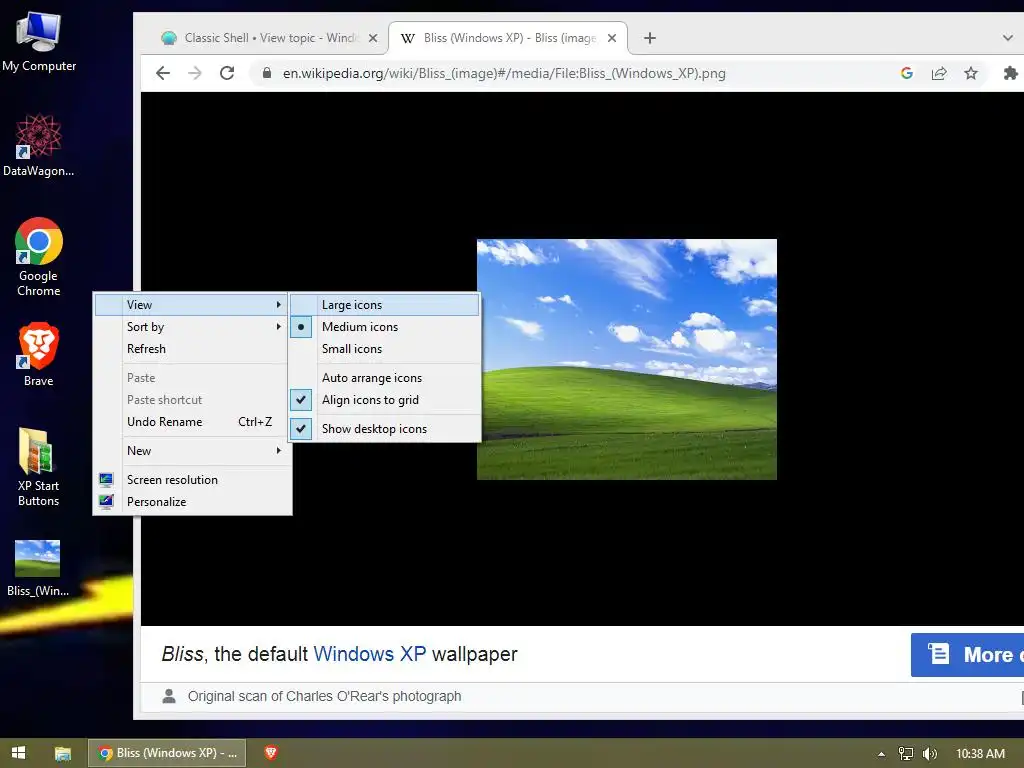Go forward in Chrome
Screen dimensions: 1024x768
click(195, 73)
